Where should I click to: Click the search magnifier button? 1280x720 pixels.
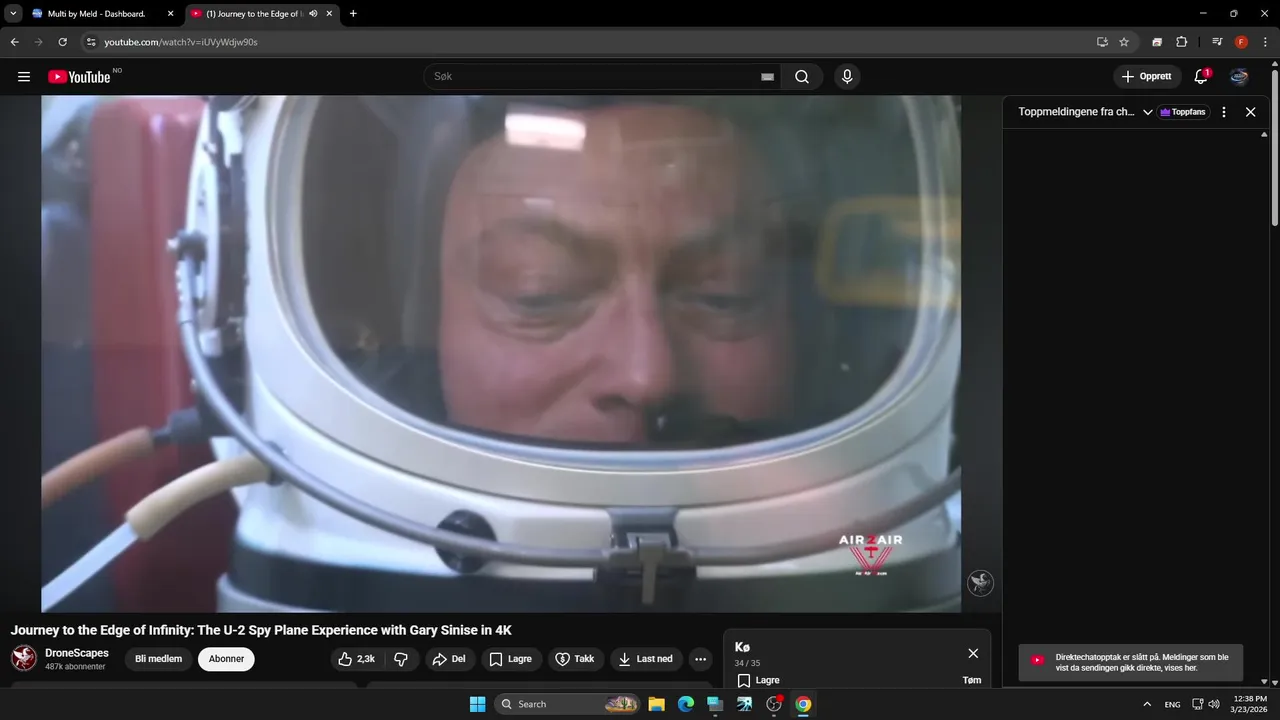(802, 77)
